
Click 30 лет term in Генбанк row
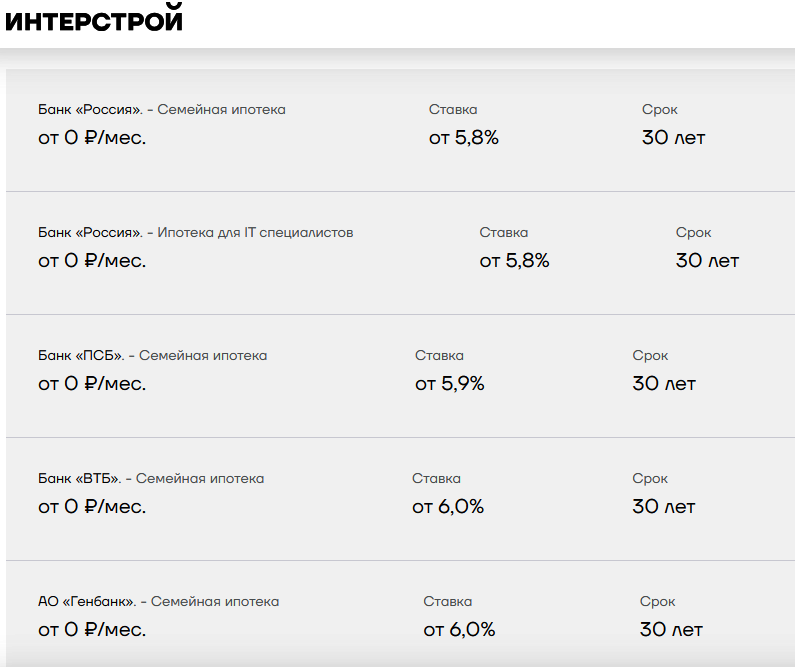coord(671,630)
